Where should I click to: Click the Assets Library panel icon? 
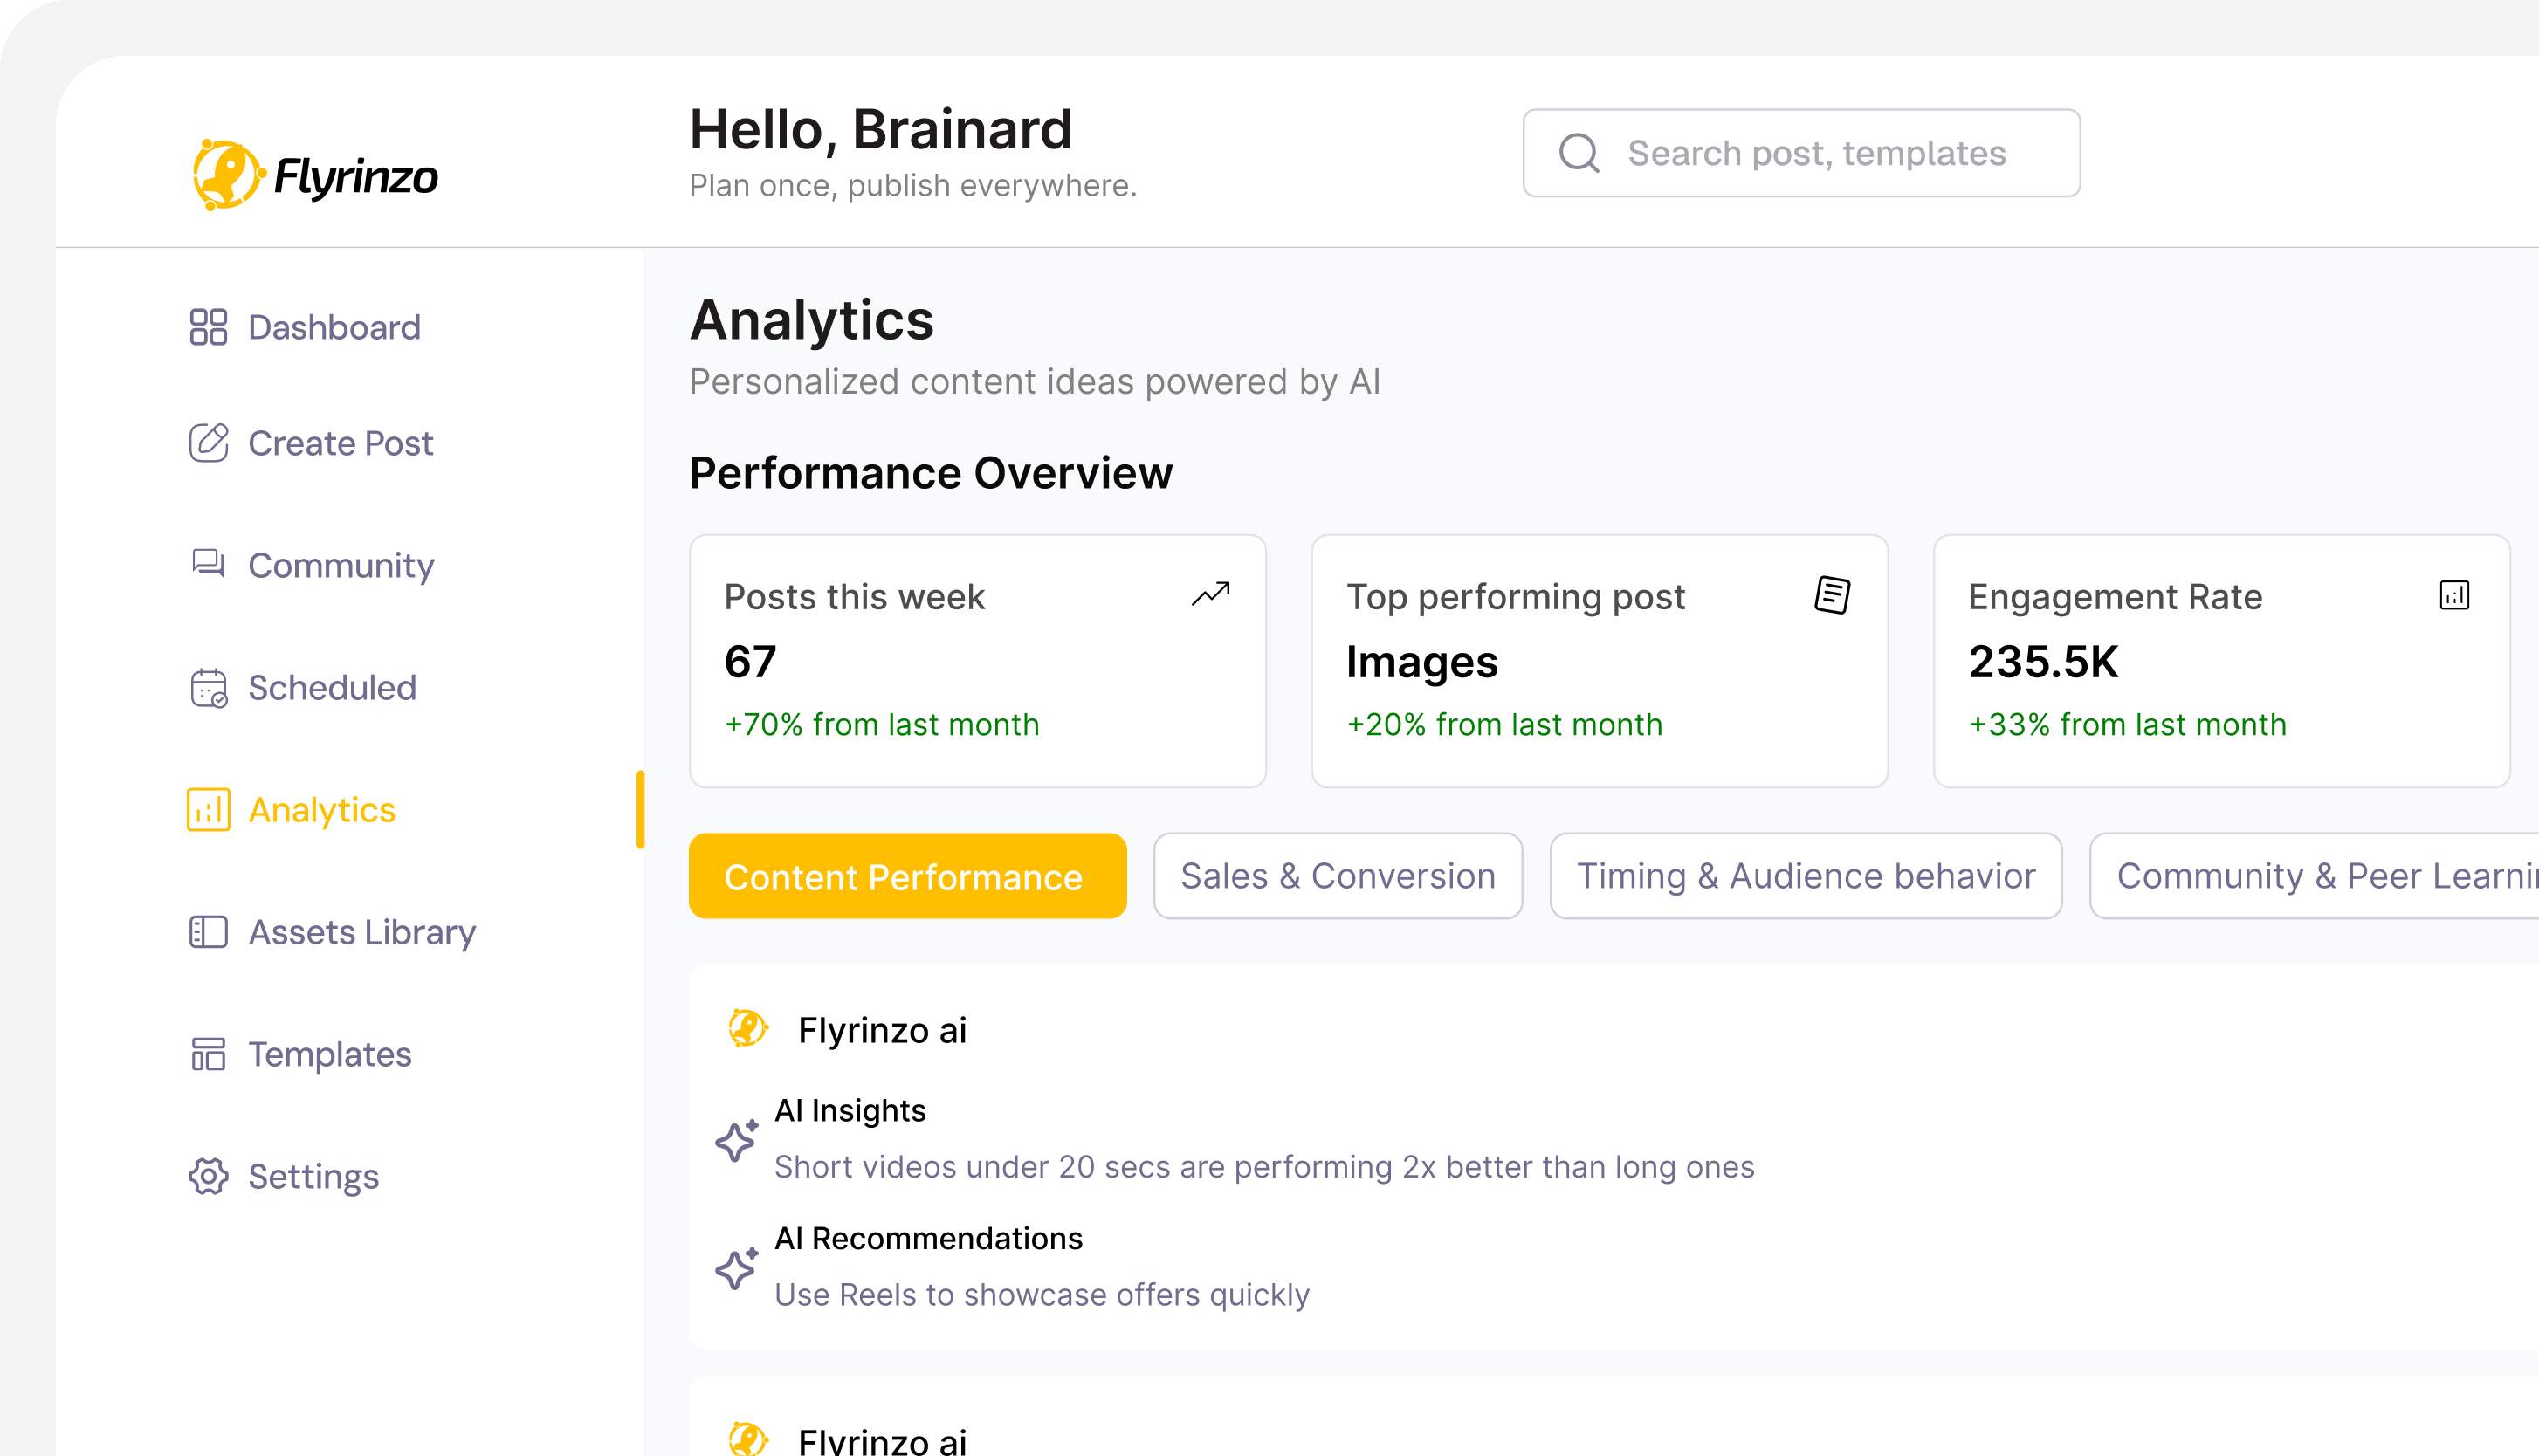[208, 932]
